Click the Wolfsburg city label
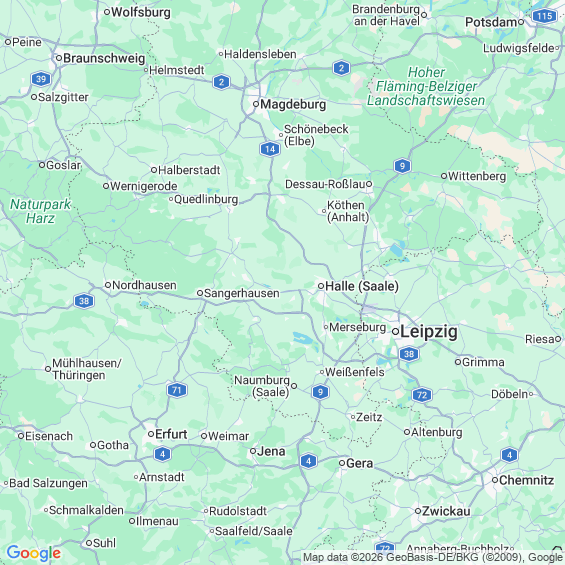The image size is (565, 565). 141,12
